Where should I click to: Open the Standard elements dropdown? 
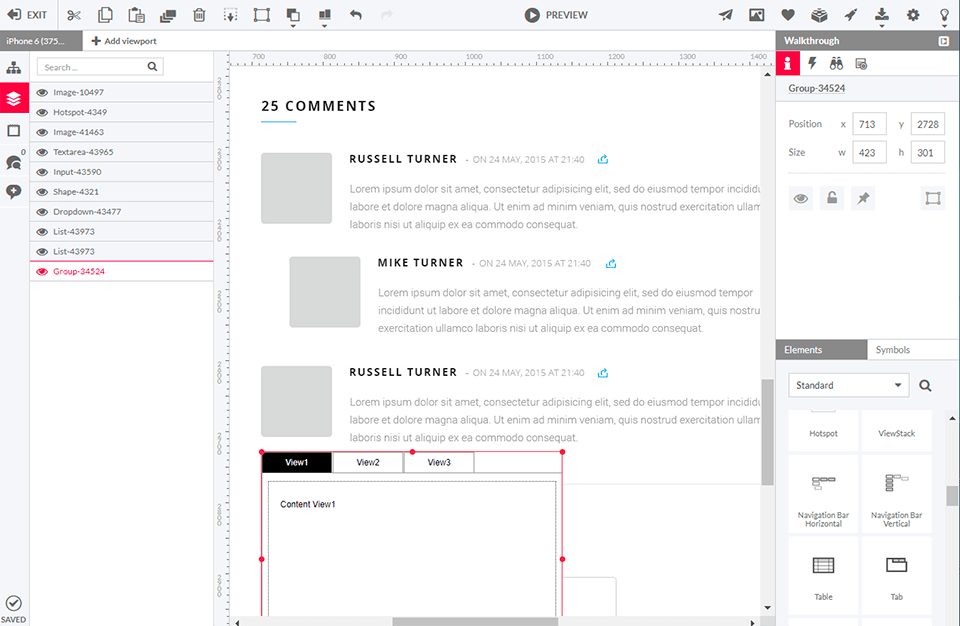[x=848, y=385]
